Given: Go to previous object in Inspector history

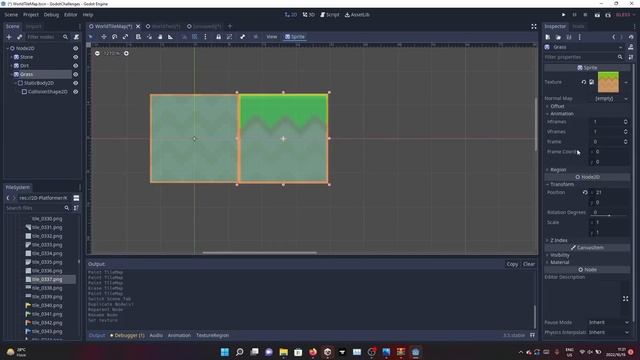Looking at the screenshot, I should tap(613, 37).
